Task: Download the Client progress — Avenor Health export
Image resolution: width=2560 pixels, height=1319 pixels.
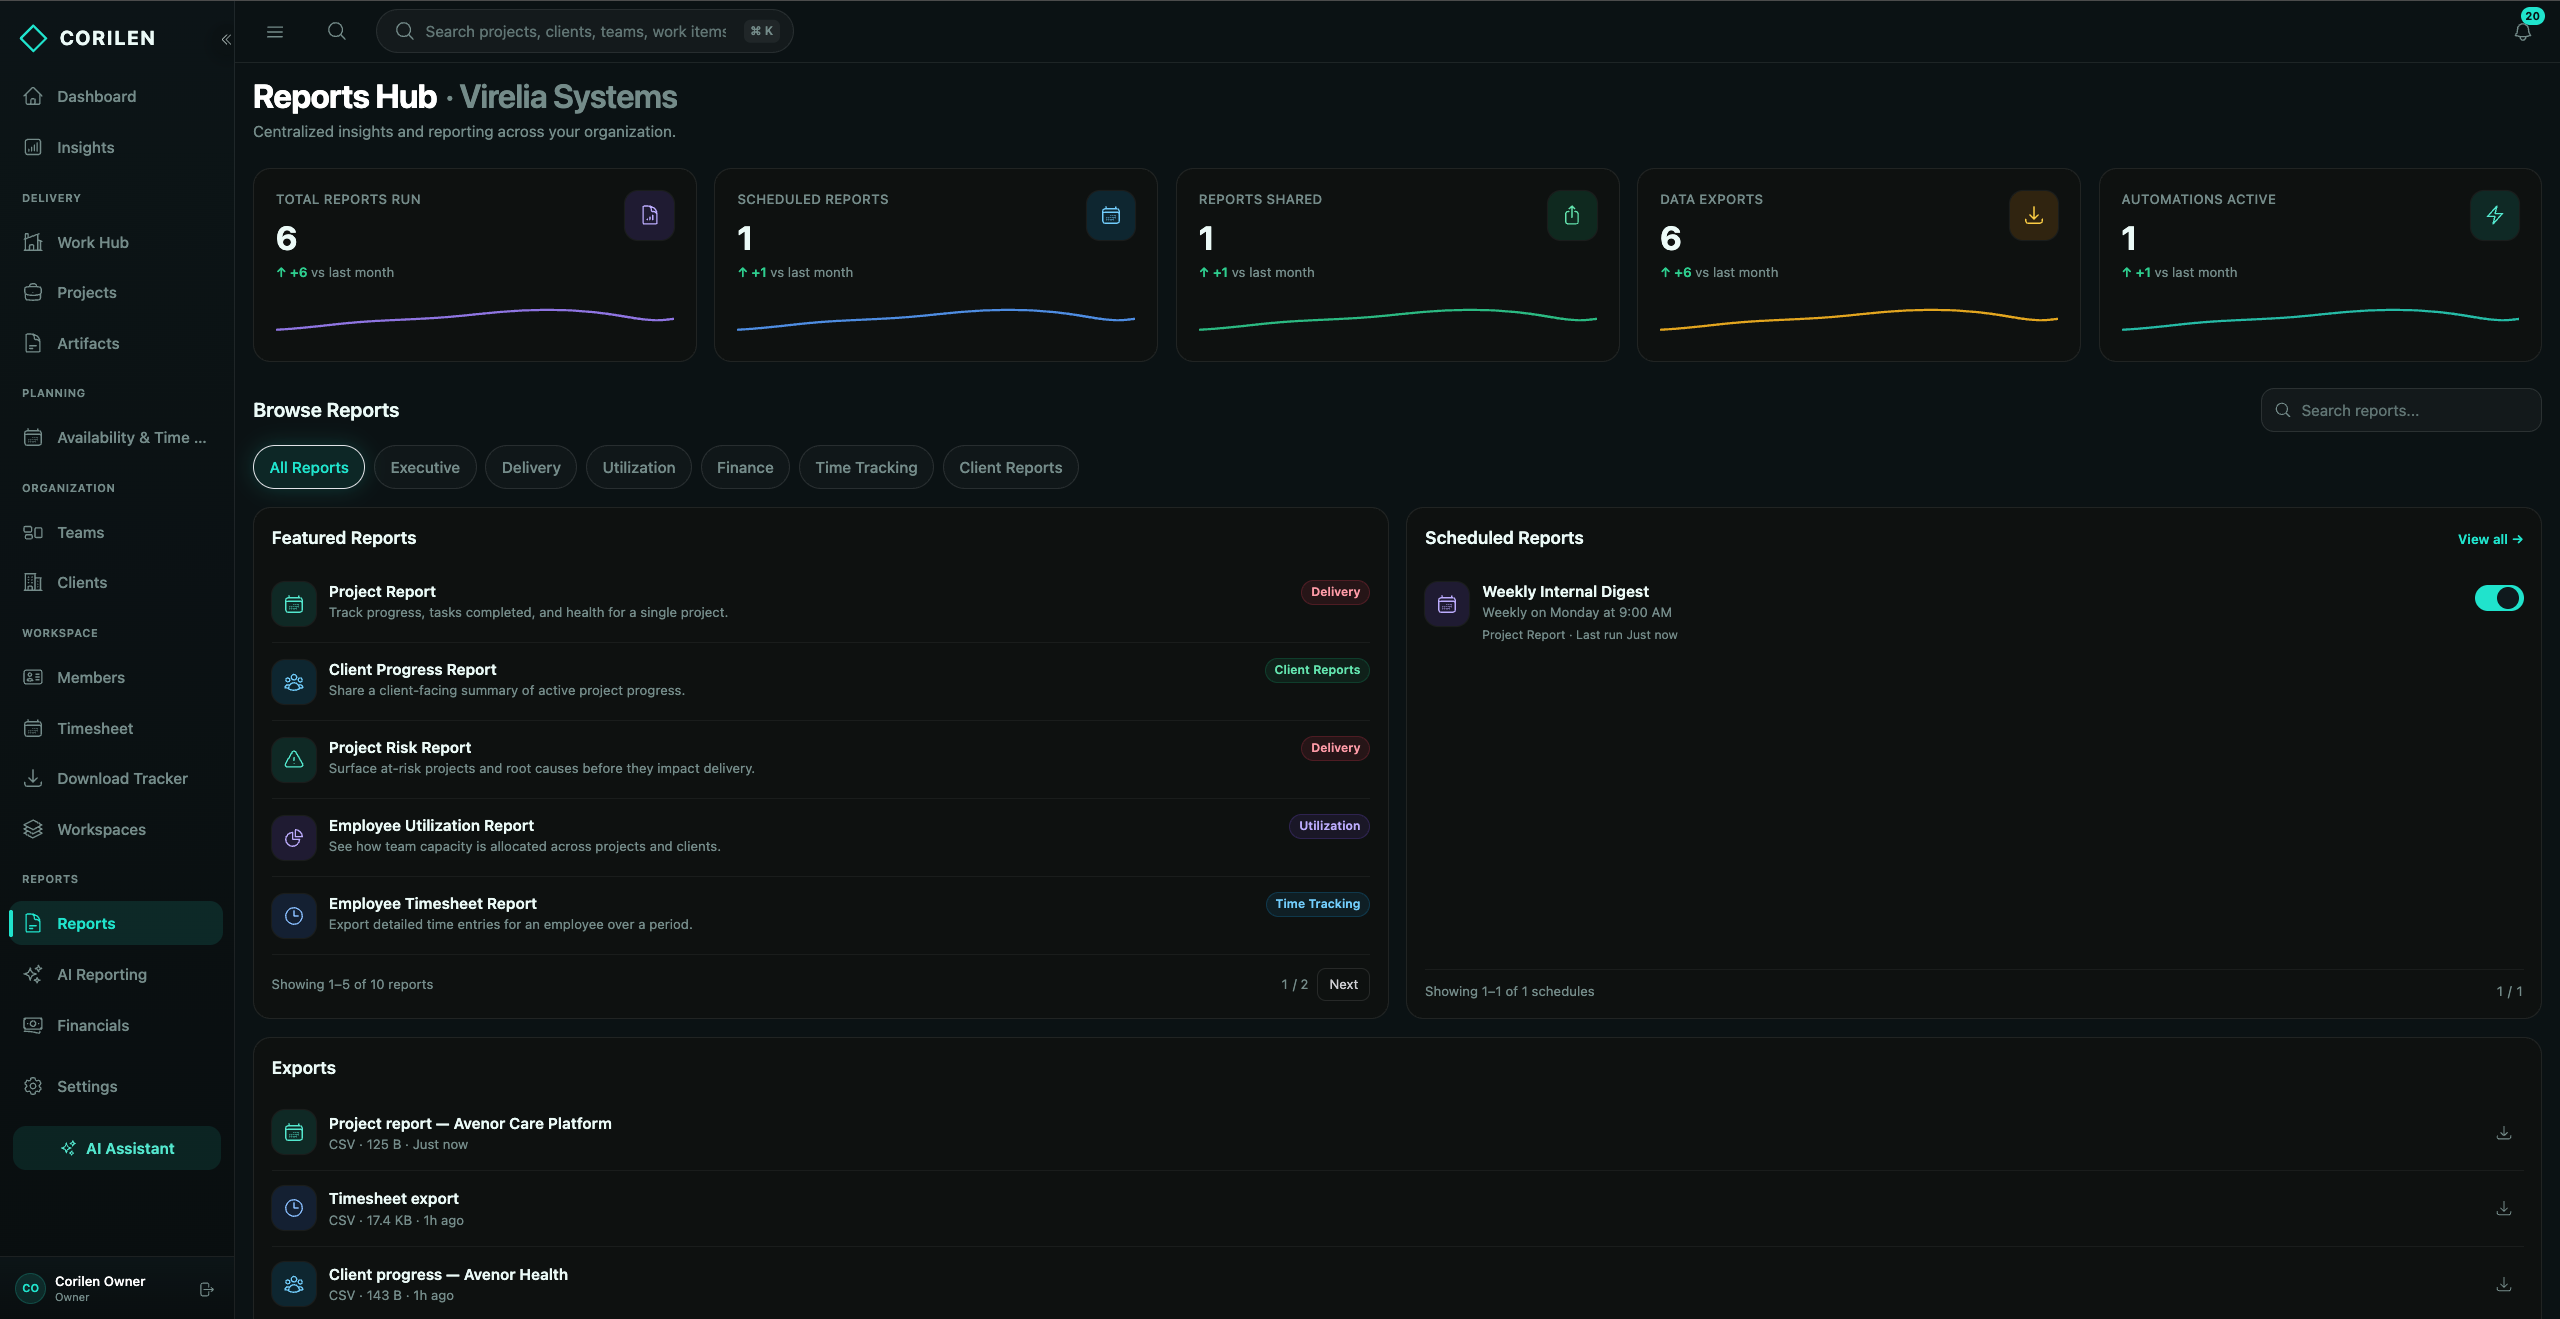Action: click(x=2504, y=1284)
